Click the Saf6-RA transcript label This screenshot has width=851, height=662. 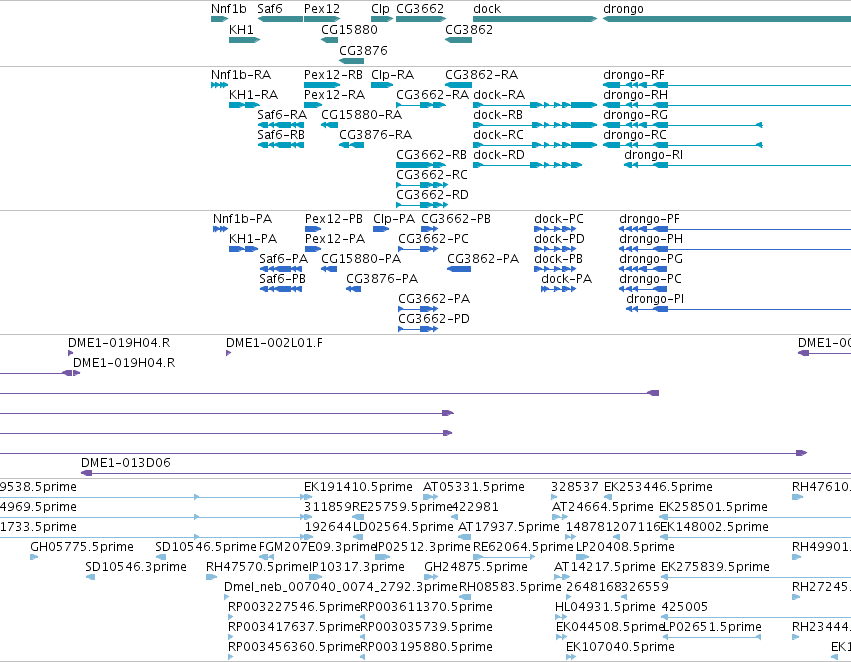282,114
